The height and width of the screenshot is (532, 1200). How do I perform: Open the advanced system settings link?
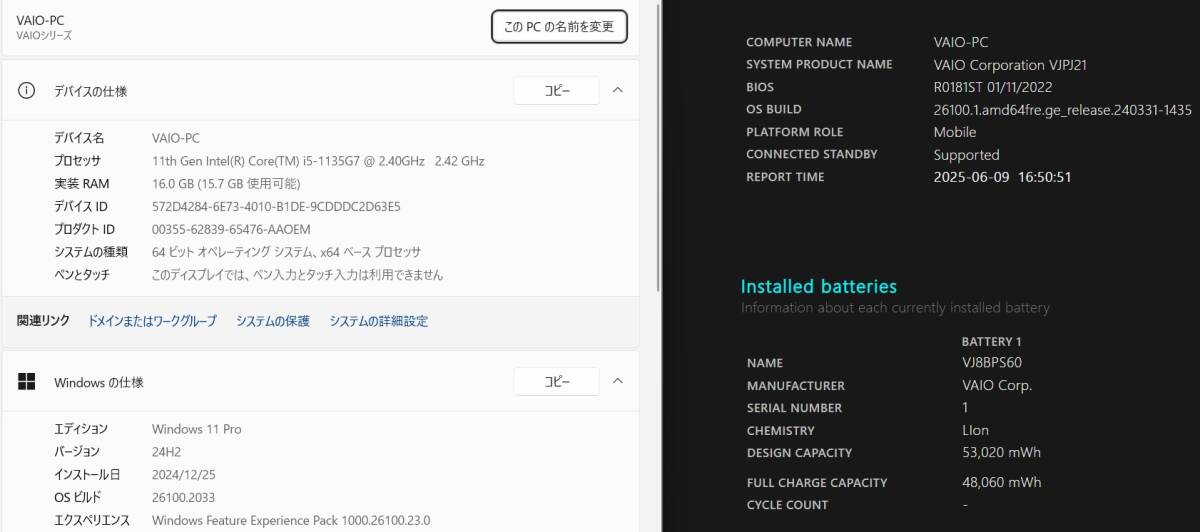pyautogui.click(x=379, y=321)
